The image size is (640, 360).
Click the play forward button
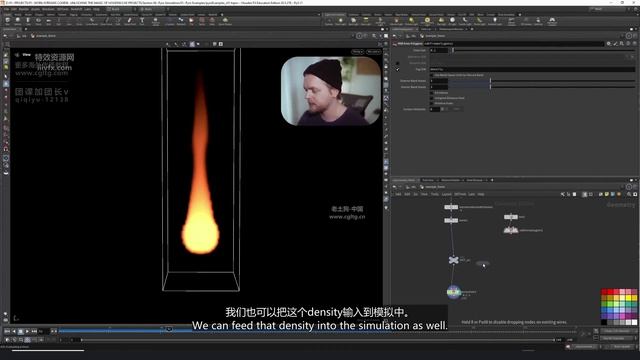pos(27,331)
